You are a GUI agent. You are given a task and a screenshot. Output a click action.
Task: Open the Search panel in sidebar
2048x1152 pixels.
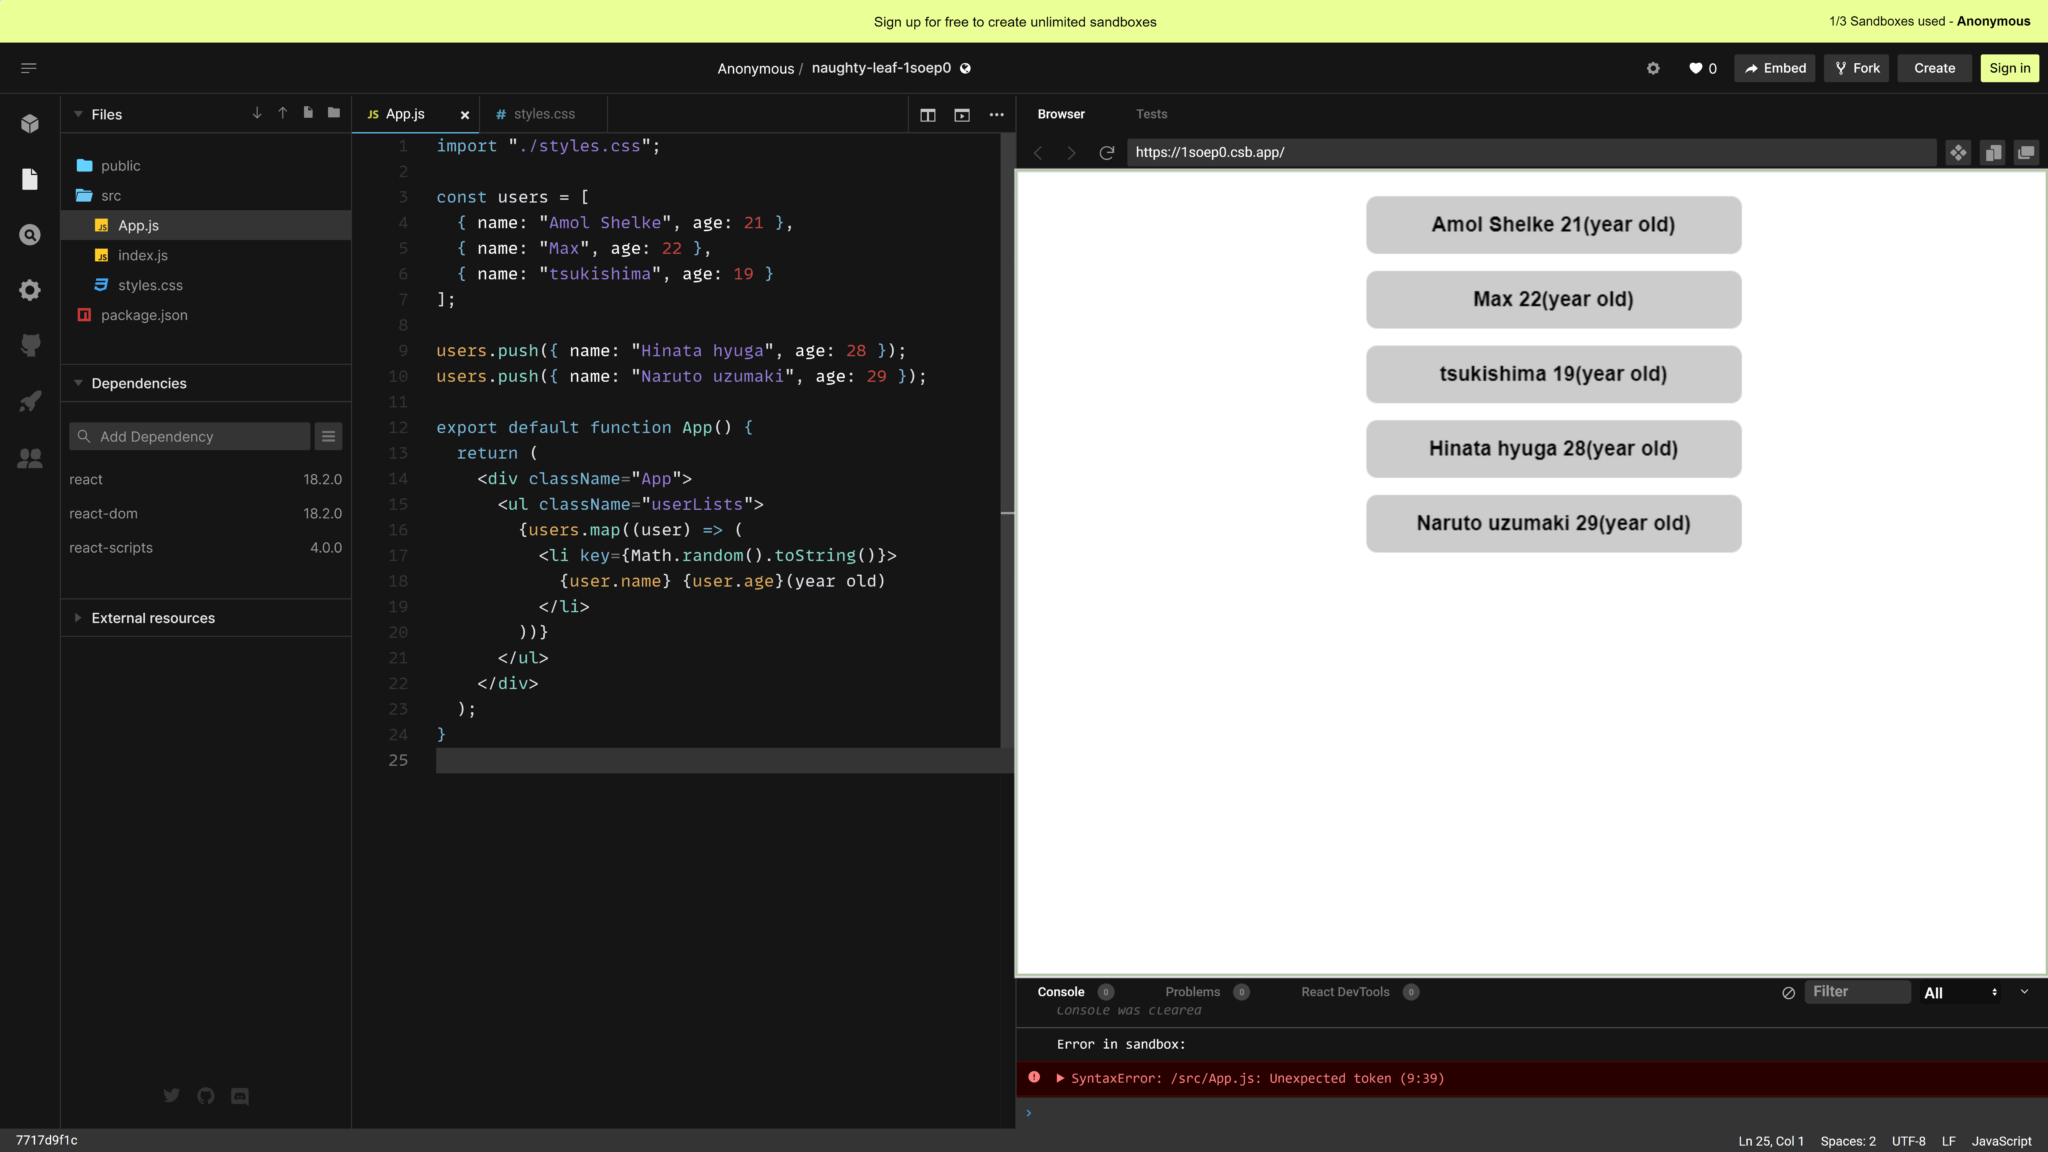tap(30, 234)
